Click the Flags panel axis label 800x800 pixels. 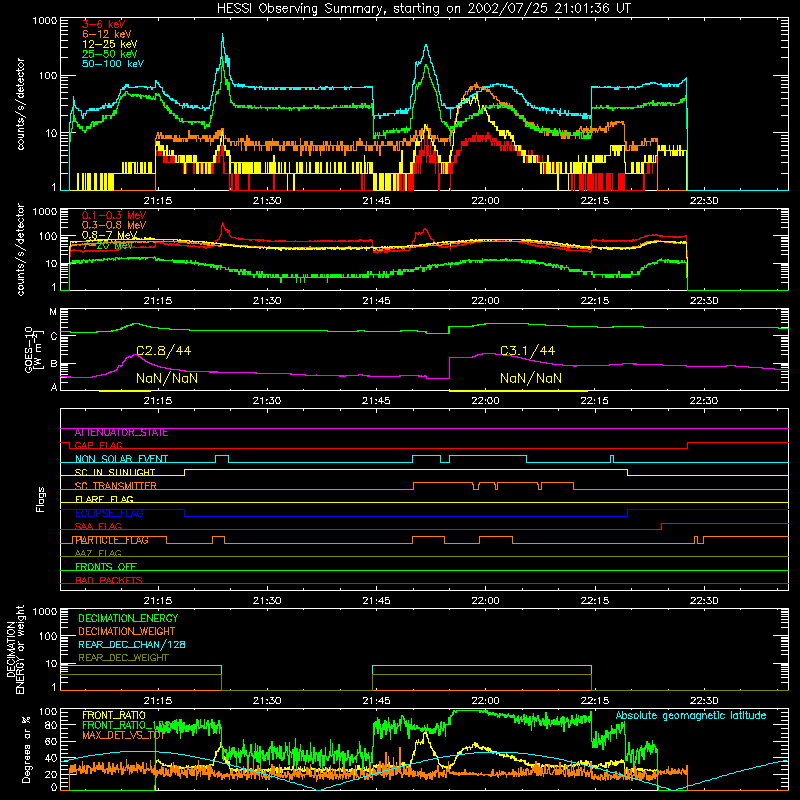41,499
